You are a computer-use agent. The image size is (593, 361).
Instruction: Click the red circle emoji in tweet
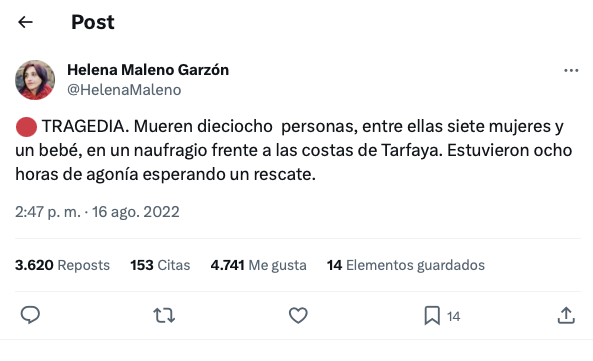click(x=26, y=127)
